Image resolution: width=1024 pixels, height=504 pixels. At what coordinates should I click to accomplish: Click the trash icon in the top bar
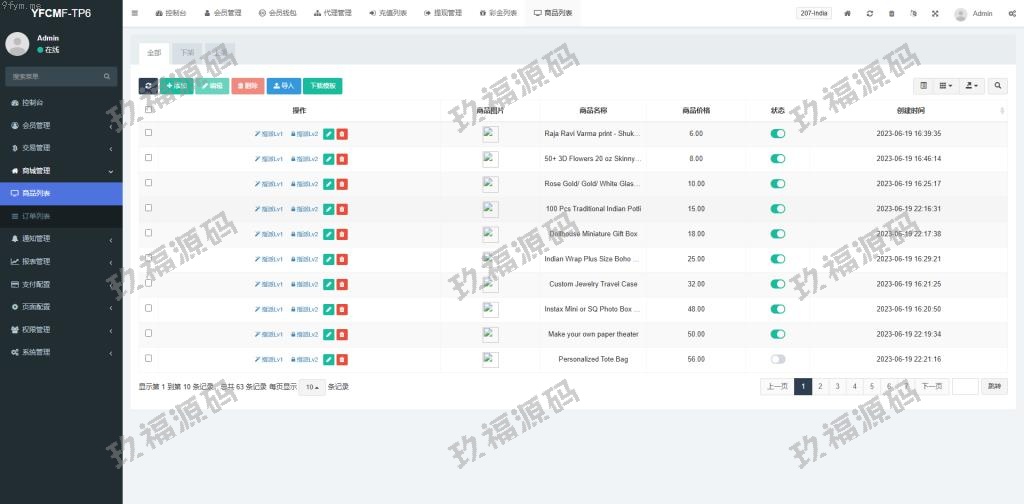[x=892, y=14]
